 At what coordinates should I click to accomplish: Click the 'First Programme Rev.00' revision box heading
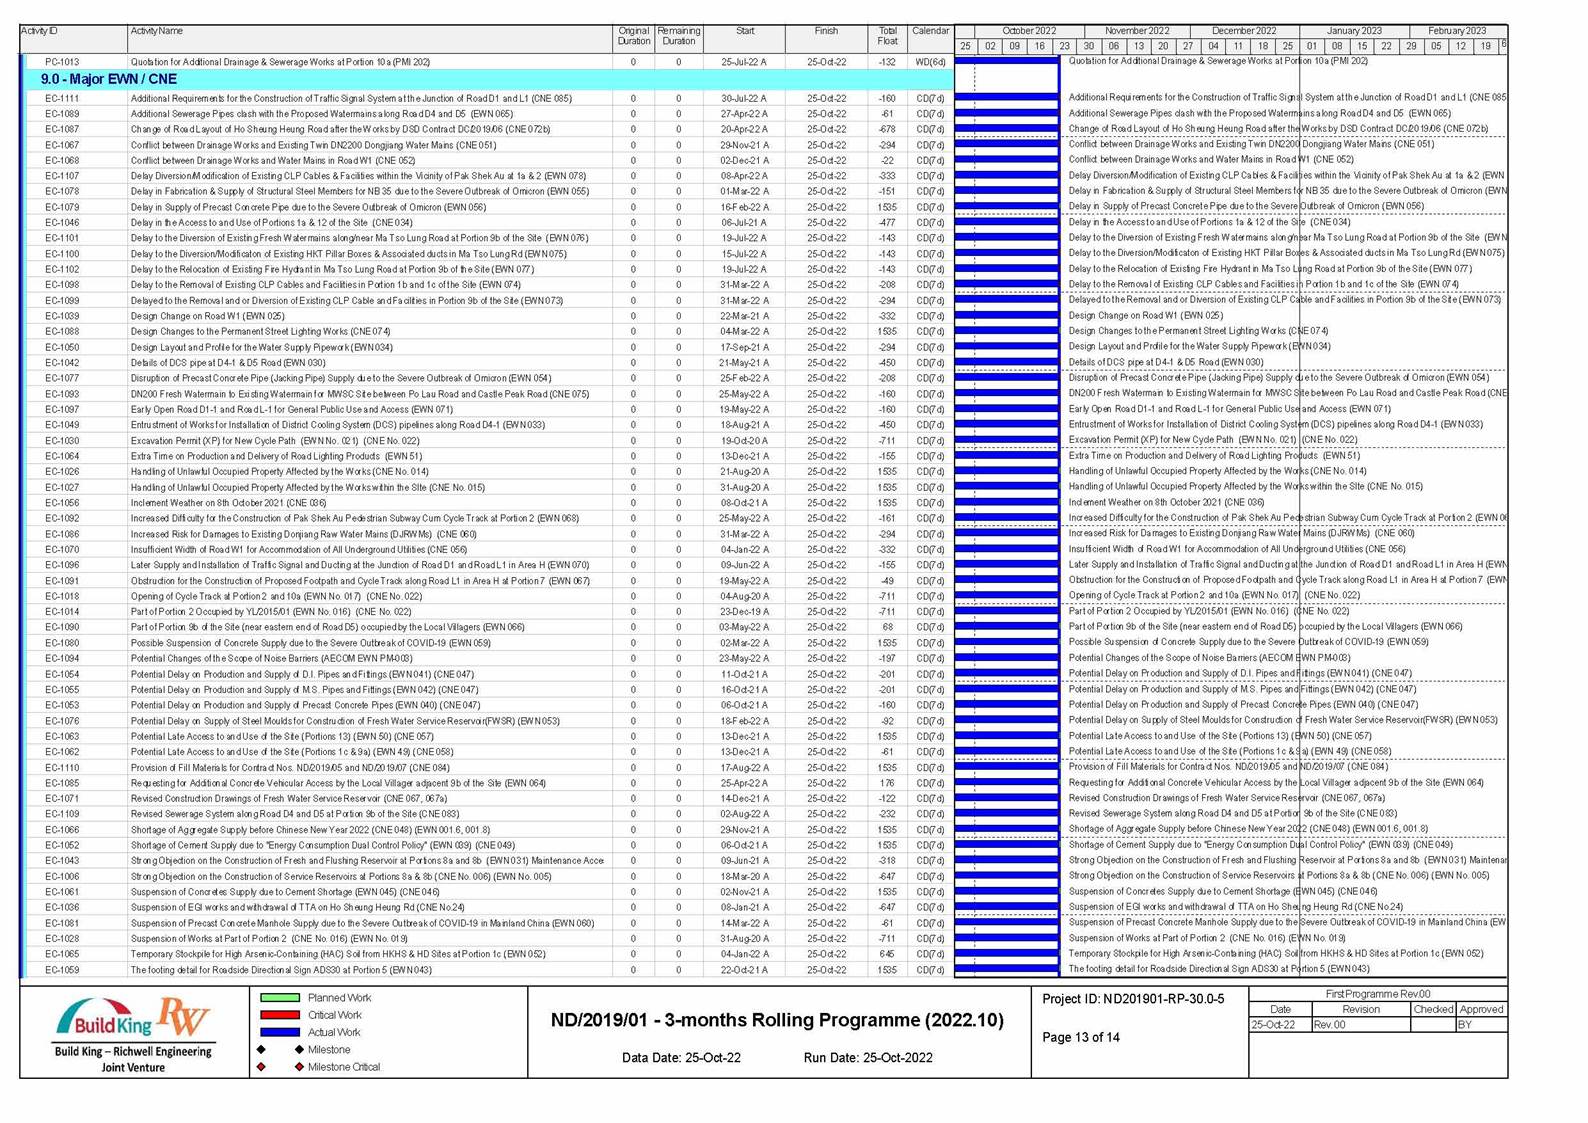1378,994
